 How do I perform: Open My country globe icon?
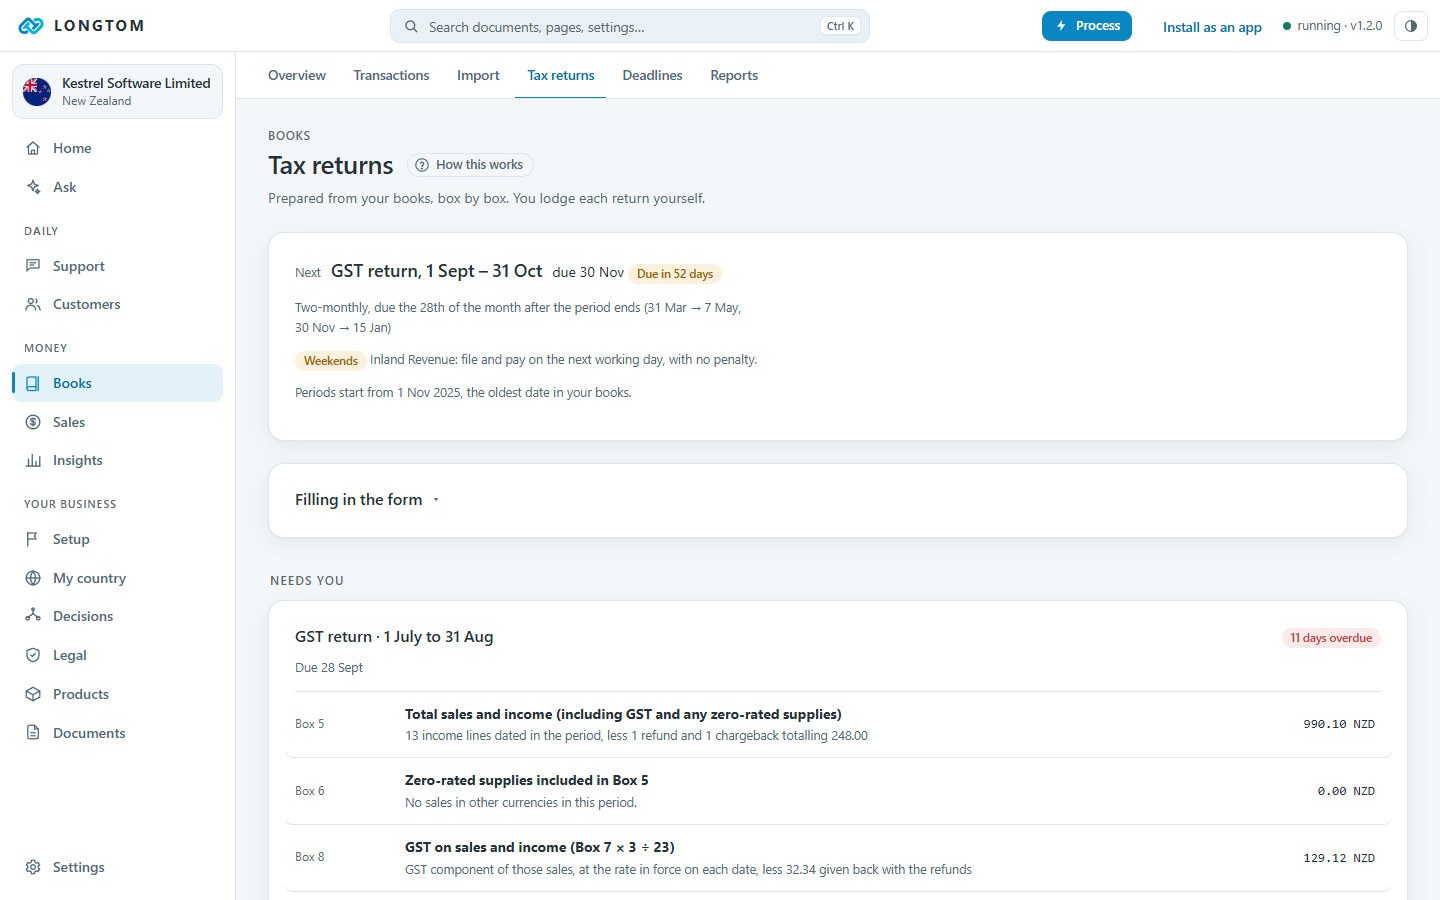coord(33,578)
